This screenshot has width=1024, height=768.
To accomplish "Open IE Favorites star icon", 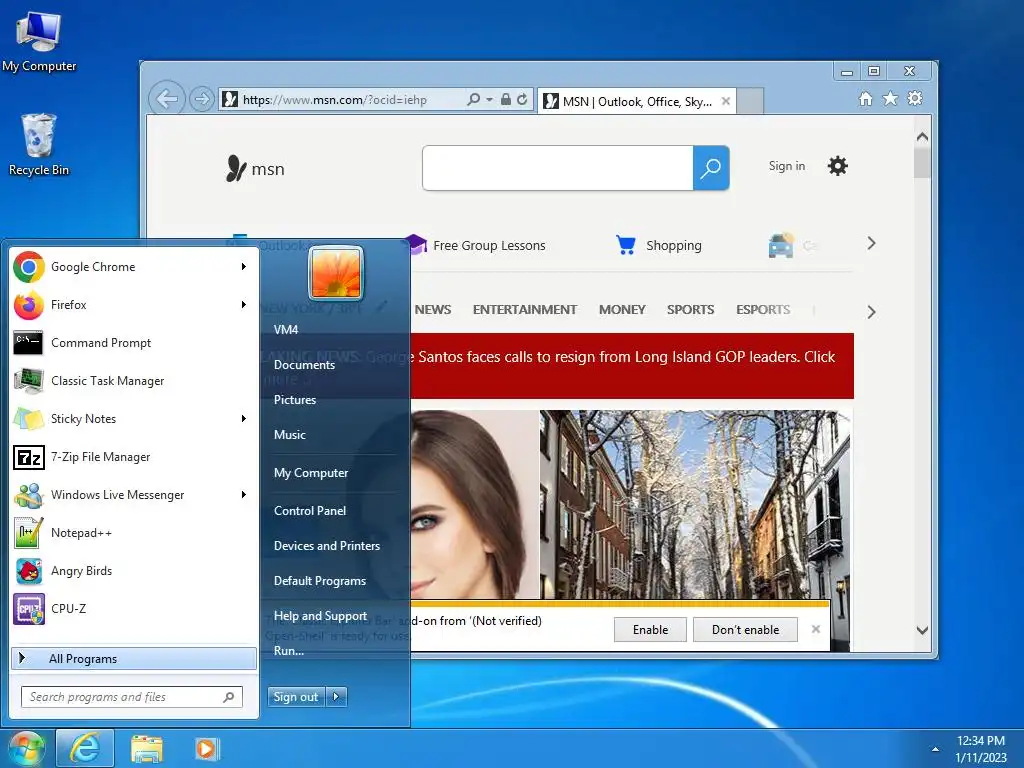I will (890, 99).
